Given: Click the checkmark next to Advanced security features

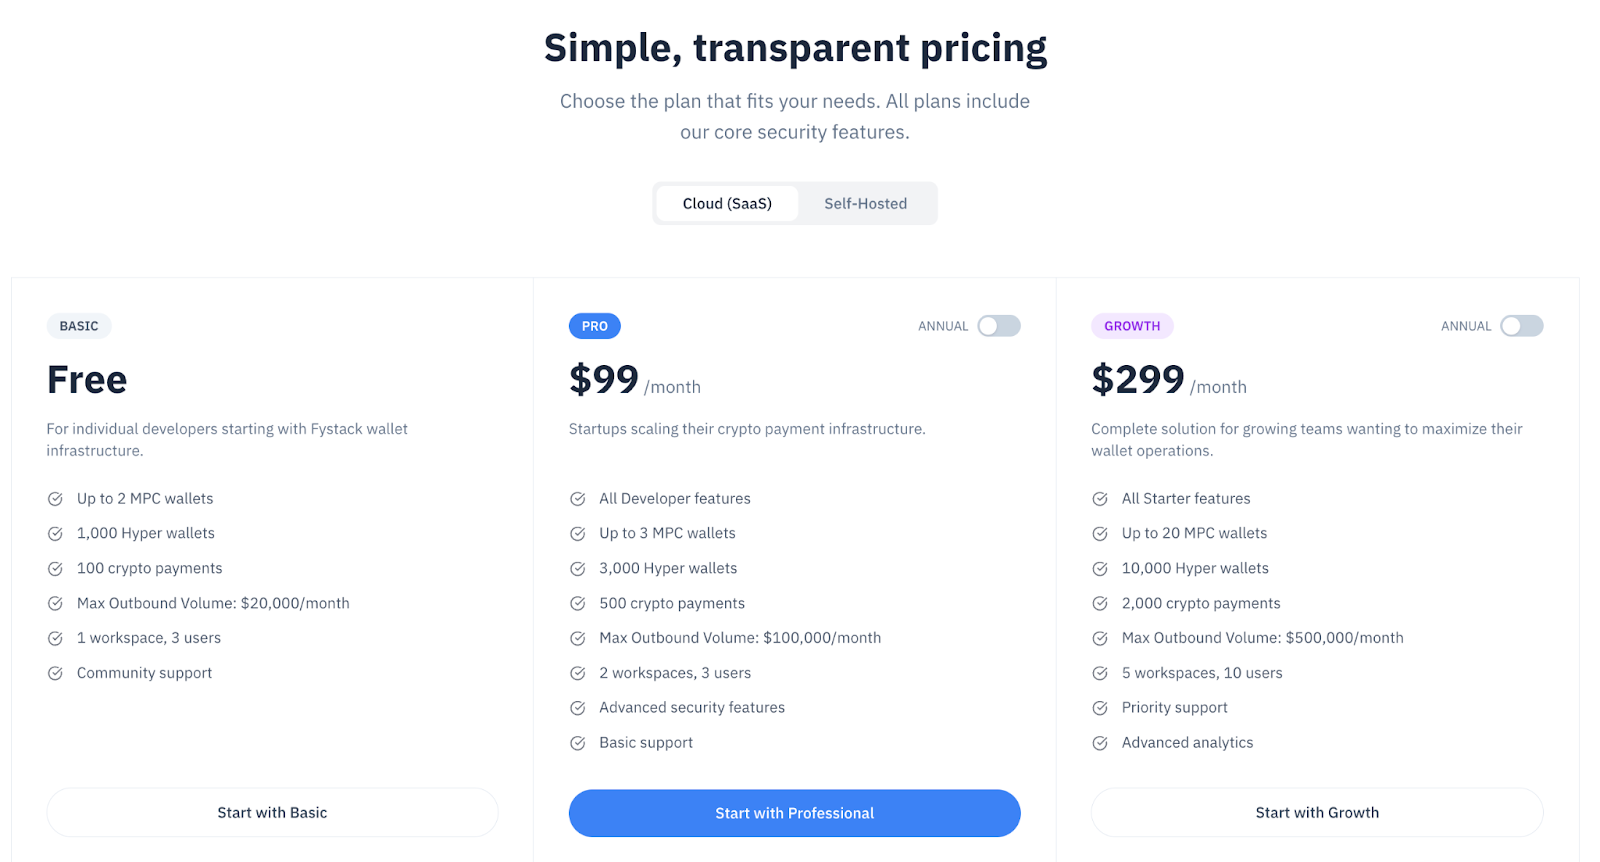Looking at the screenshot, I should coord(578,707).
